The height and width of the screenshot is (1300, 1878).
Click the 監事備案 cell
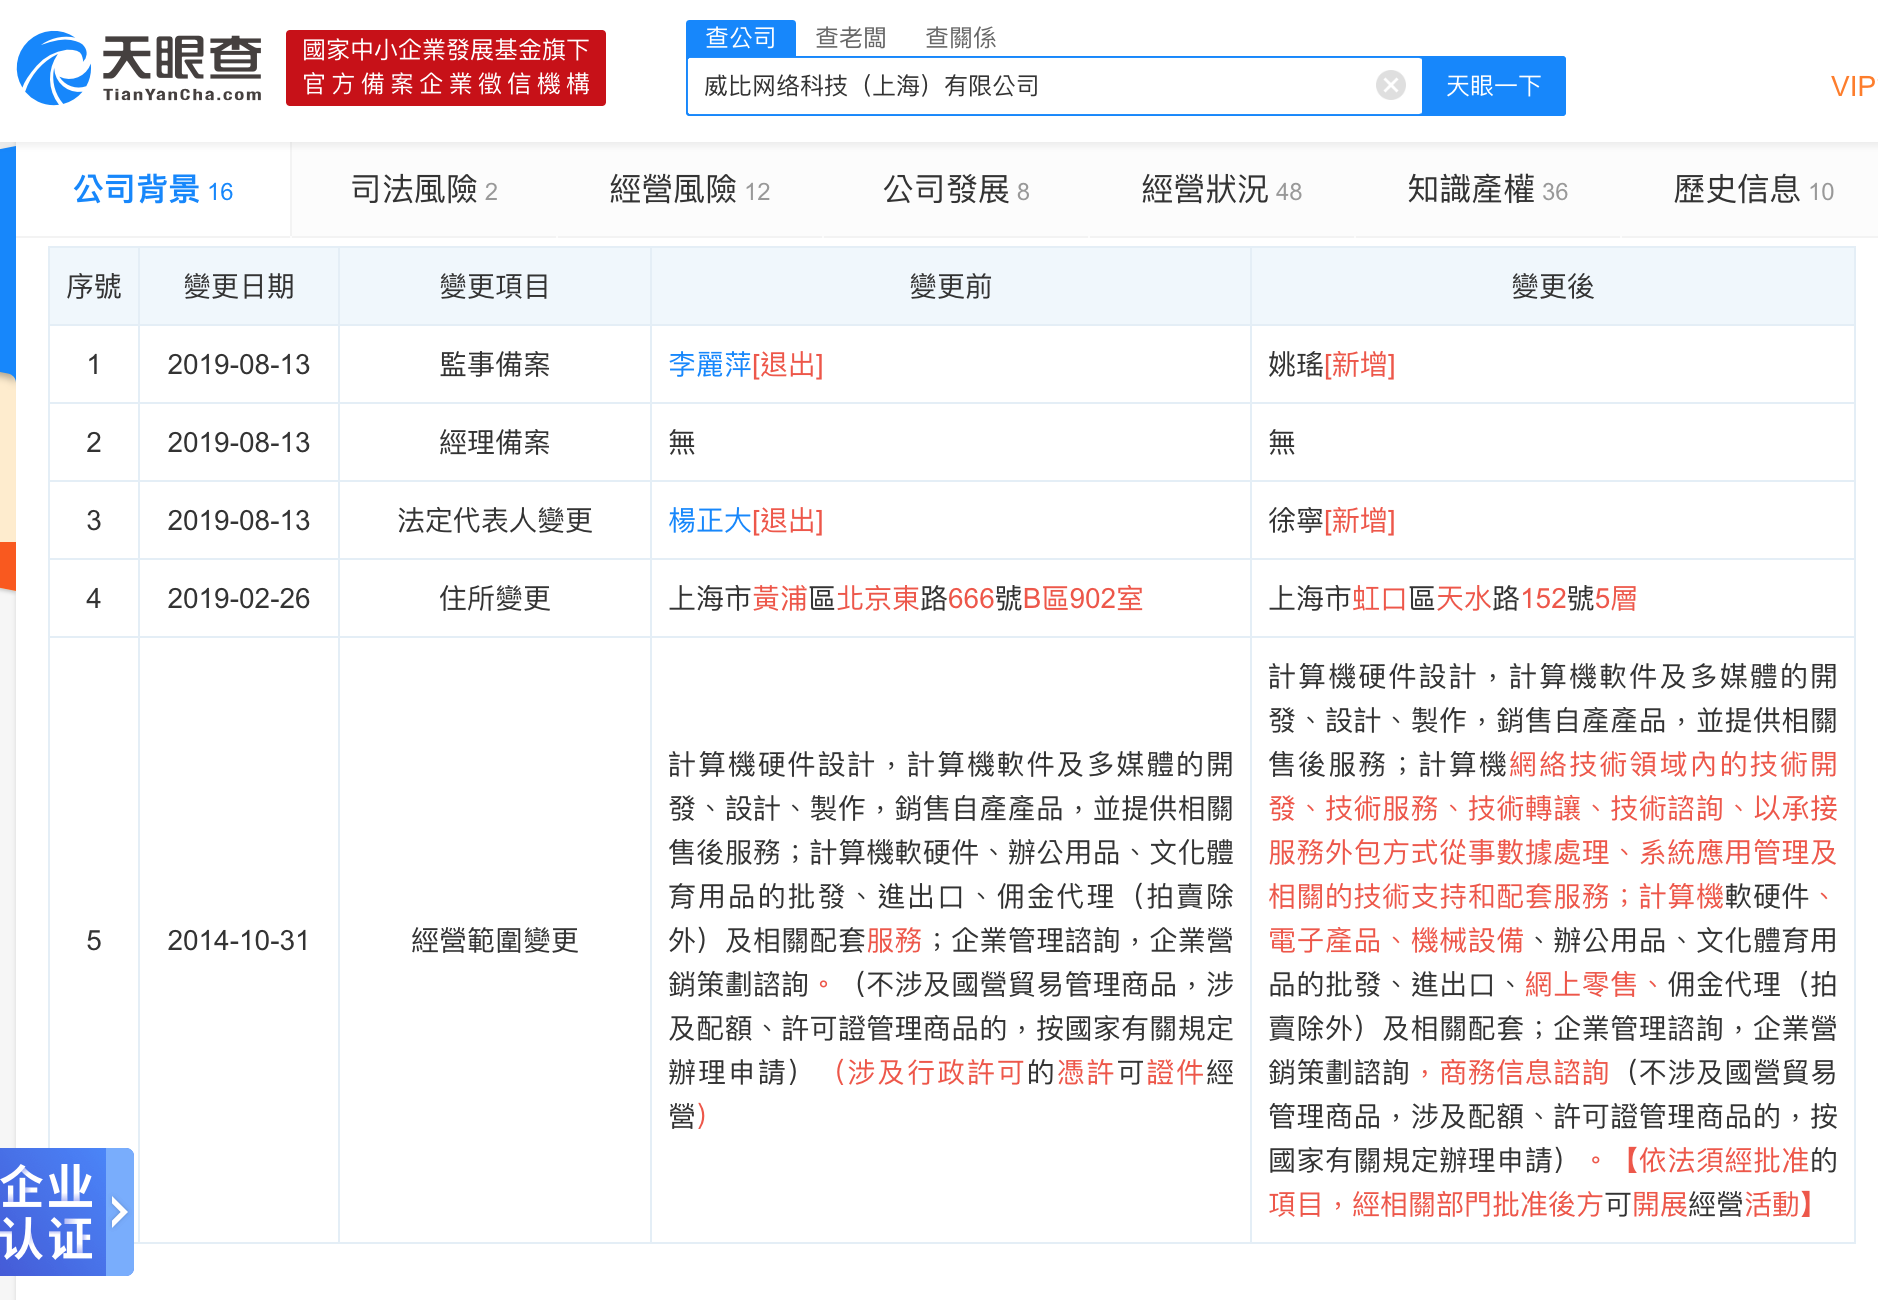495,365
